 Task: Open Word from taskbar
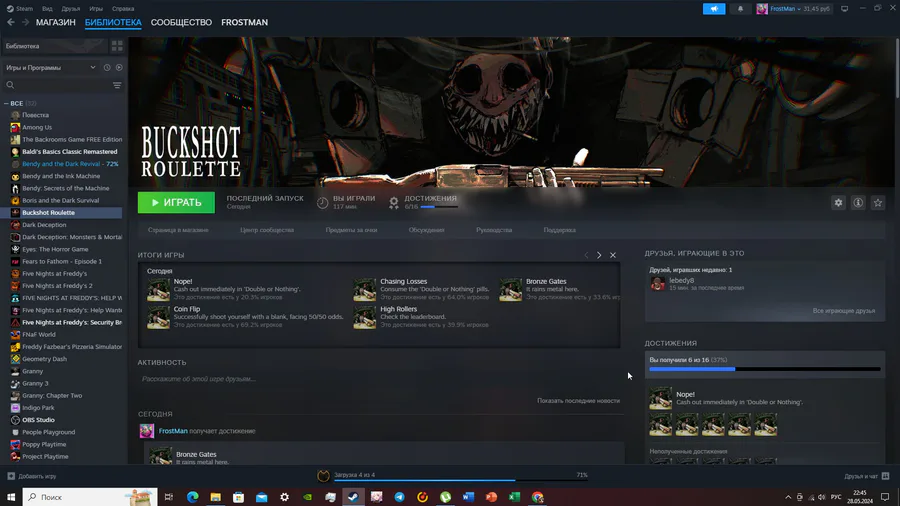(x=468, y=497)
